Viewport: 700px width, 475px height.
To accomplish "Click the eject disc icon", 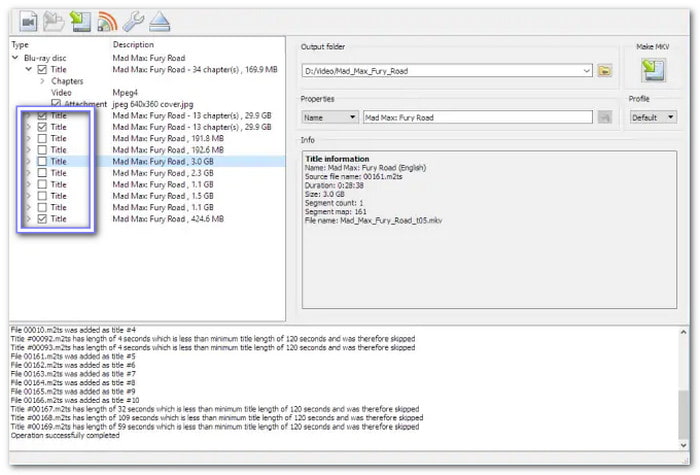I will [x=160, y=20].
